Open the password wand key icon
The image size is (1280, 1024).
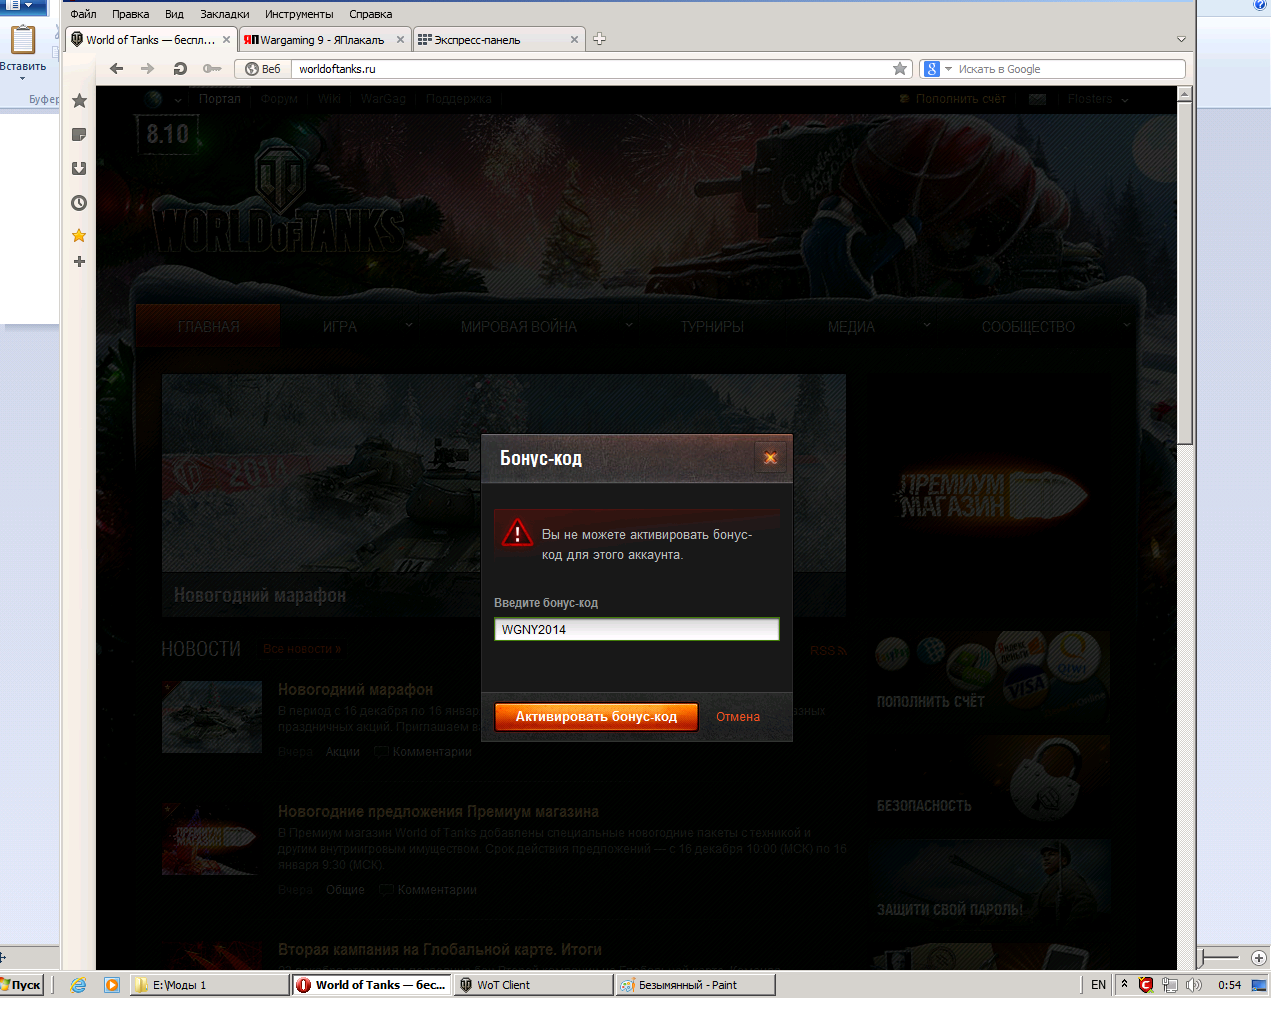212,69
